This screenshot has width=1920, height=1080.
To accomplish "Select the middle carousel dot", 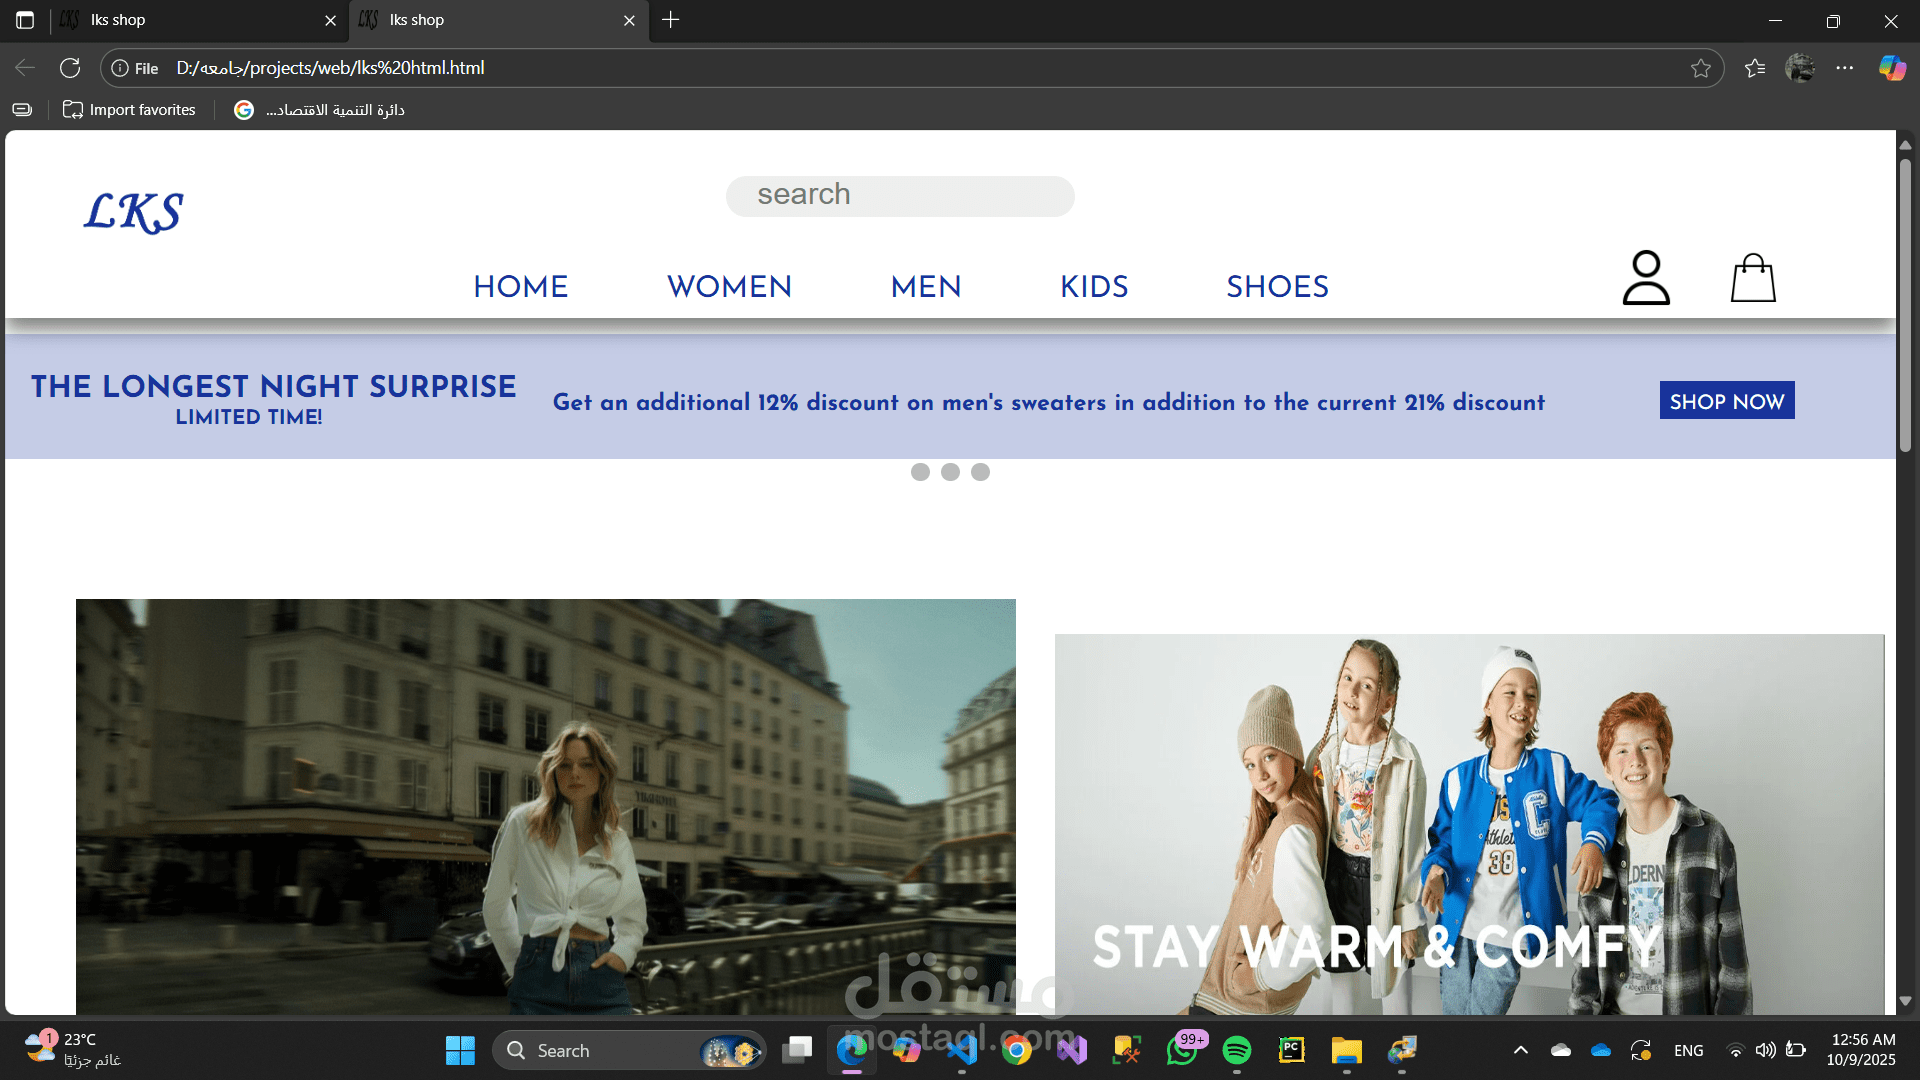I will pos(950,472).
